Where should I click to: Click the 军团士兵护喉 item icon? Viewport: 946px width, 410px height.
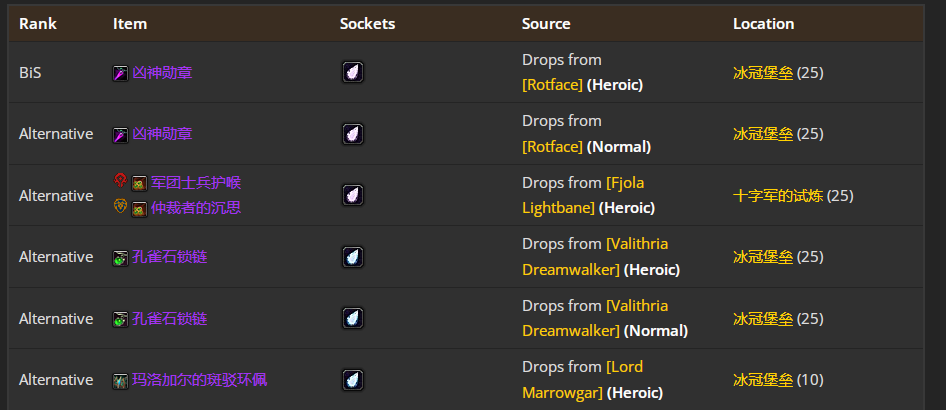tap(139, 183)
